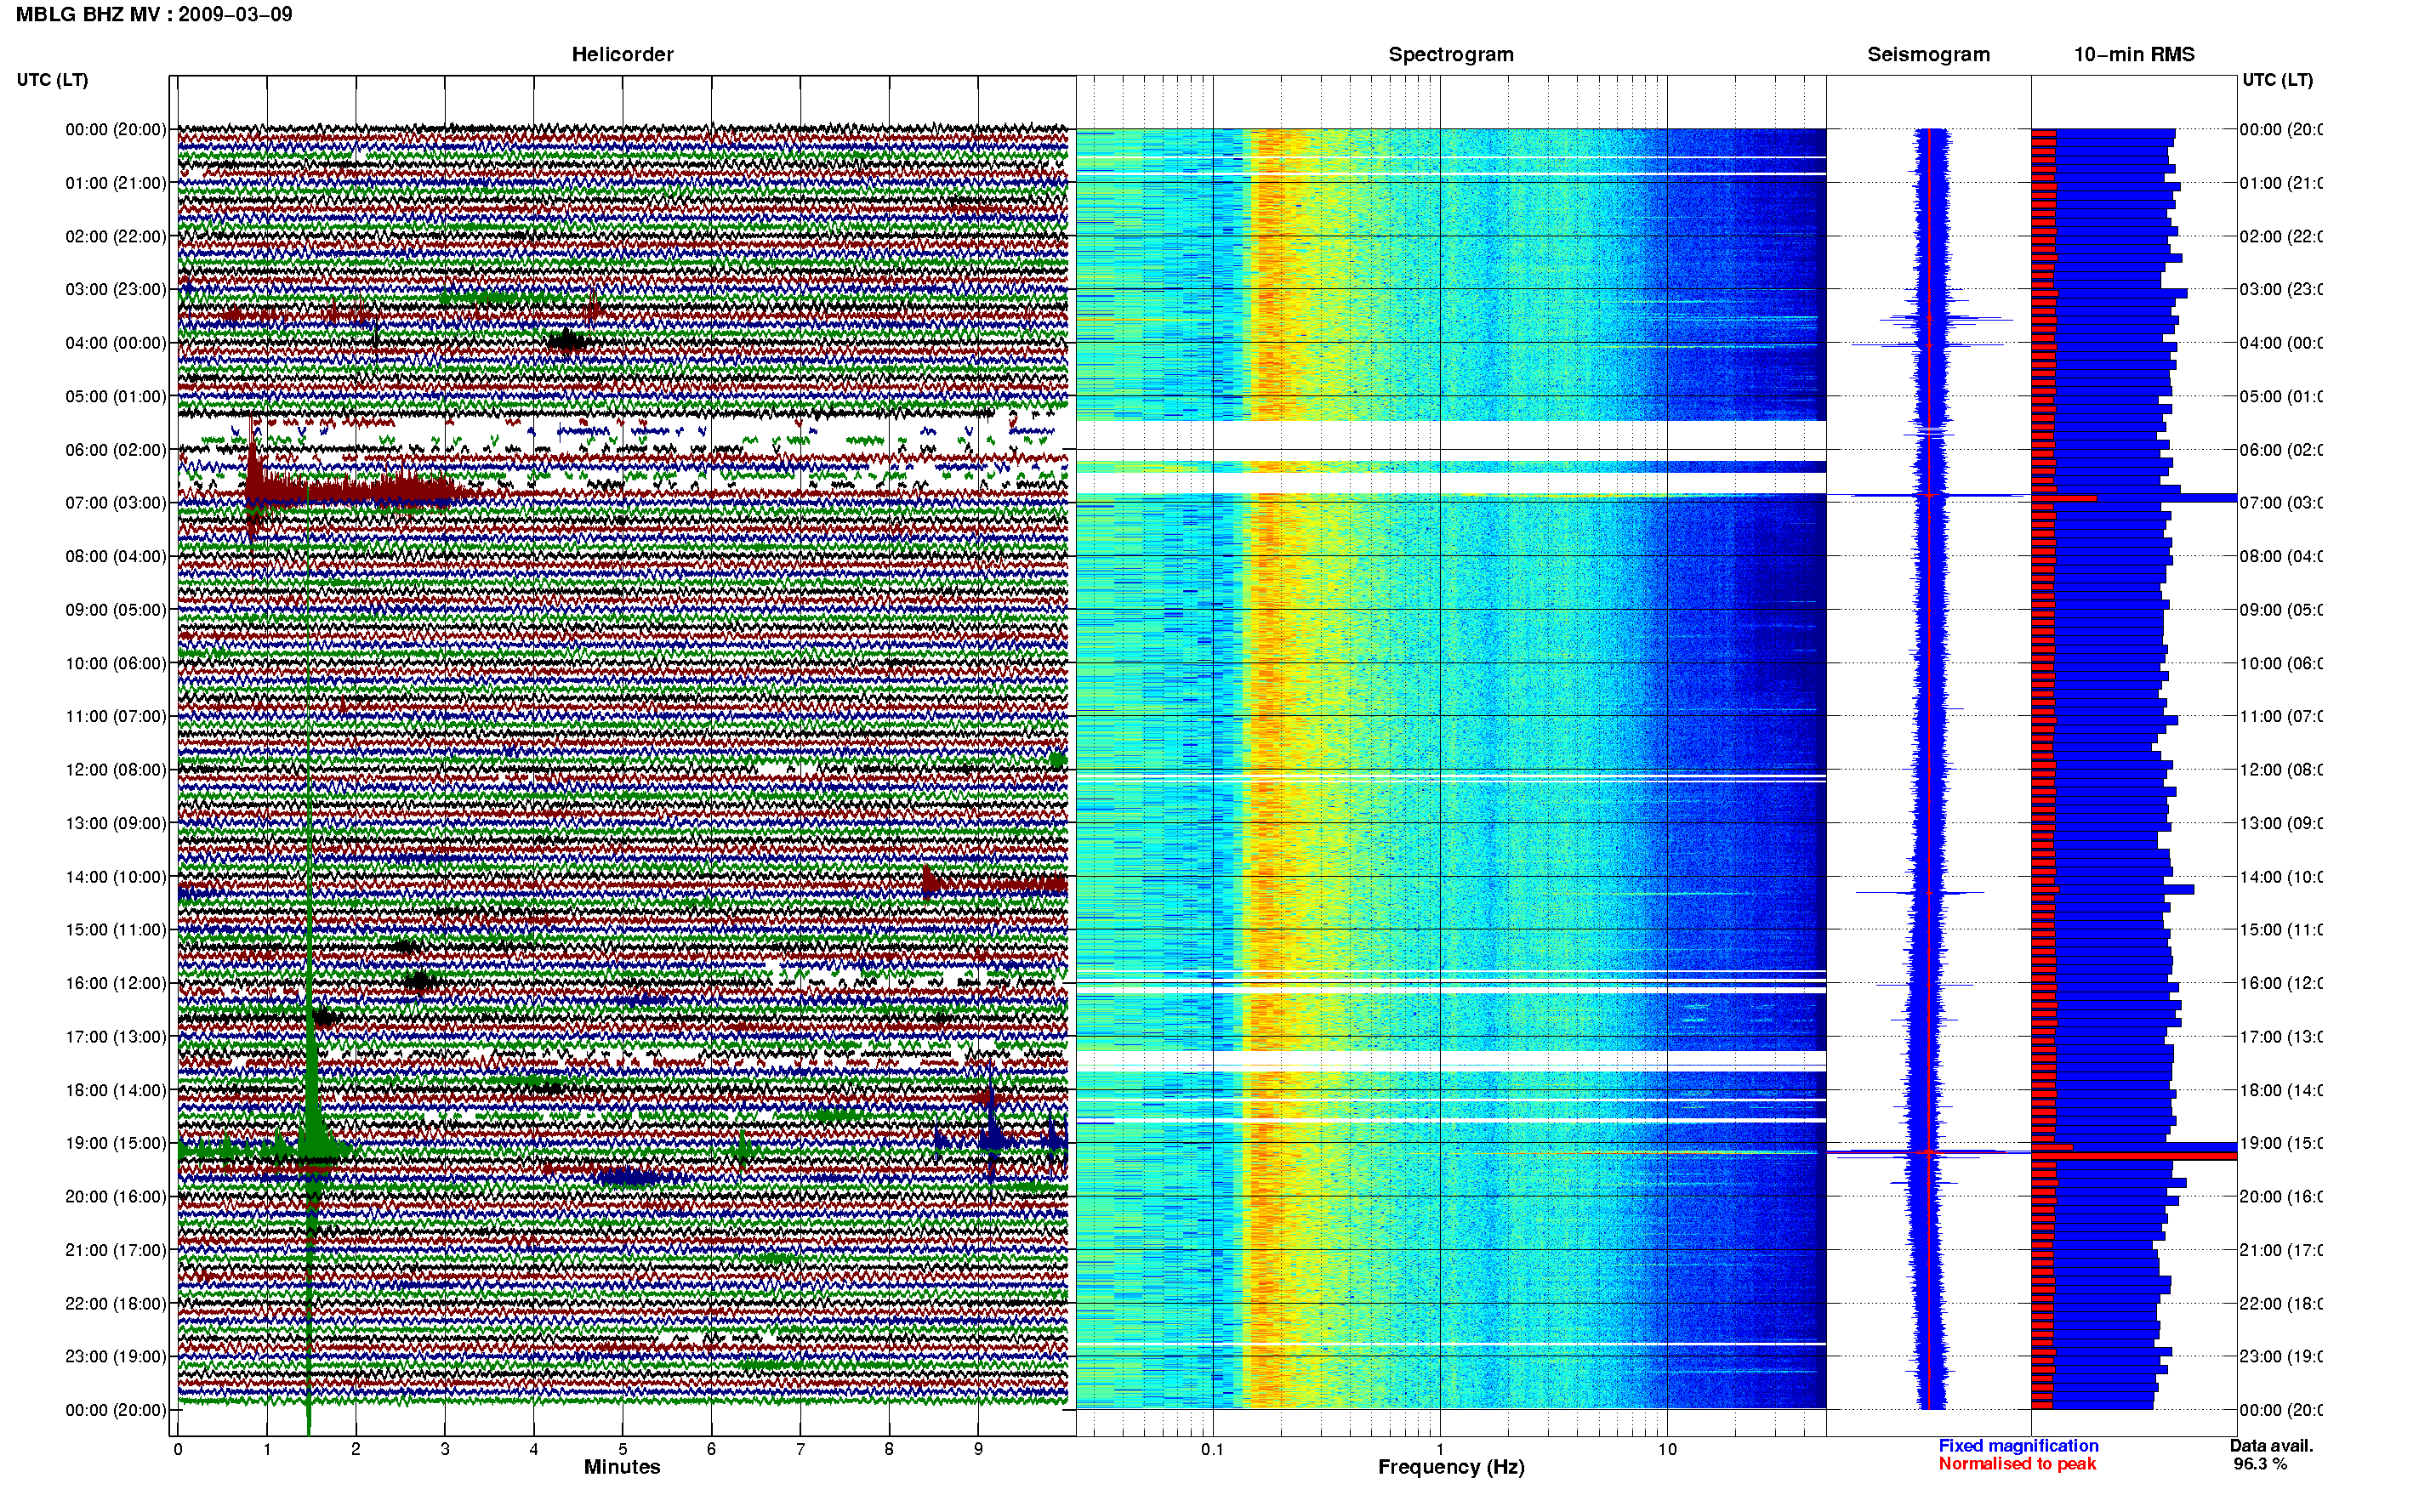Click the left 04:00 (00:00) time label
Image resolution: width=2419 pixels, height=1512 pixels.
pyautogui.click(x=116, y=343)
